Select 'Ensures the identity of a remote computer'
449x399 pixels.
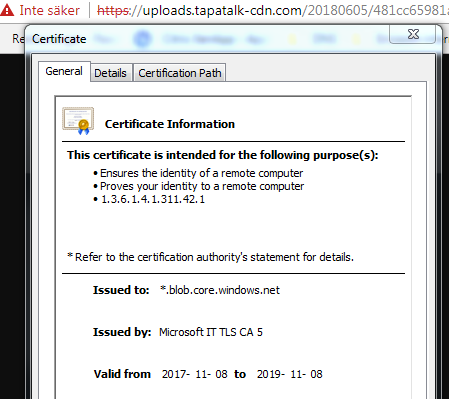pos(201,173)
